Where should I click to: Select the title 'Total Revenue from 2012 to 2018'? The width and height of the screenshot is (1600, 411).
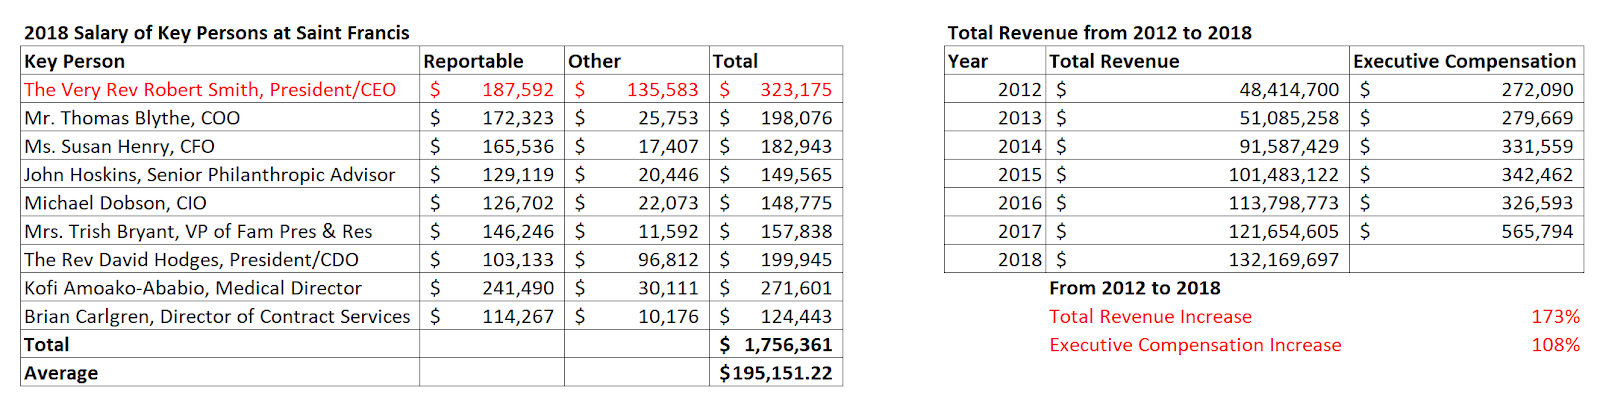click(x=1099, y=32)
